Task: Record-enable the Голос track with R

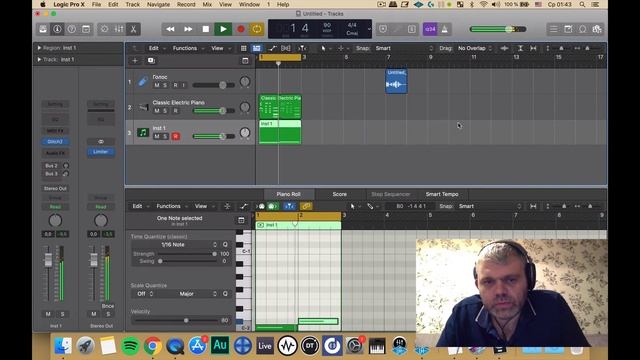Action: 176,85
